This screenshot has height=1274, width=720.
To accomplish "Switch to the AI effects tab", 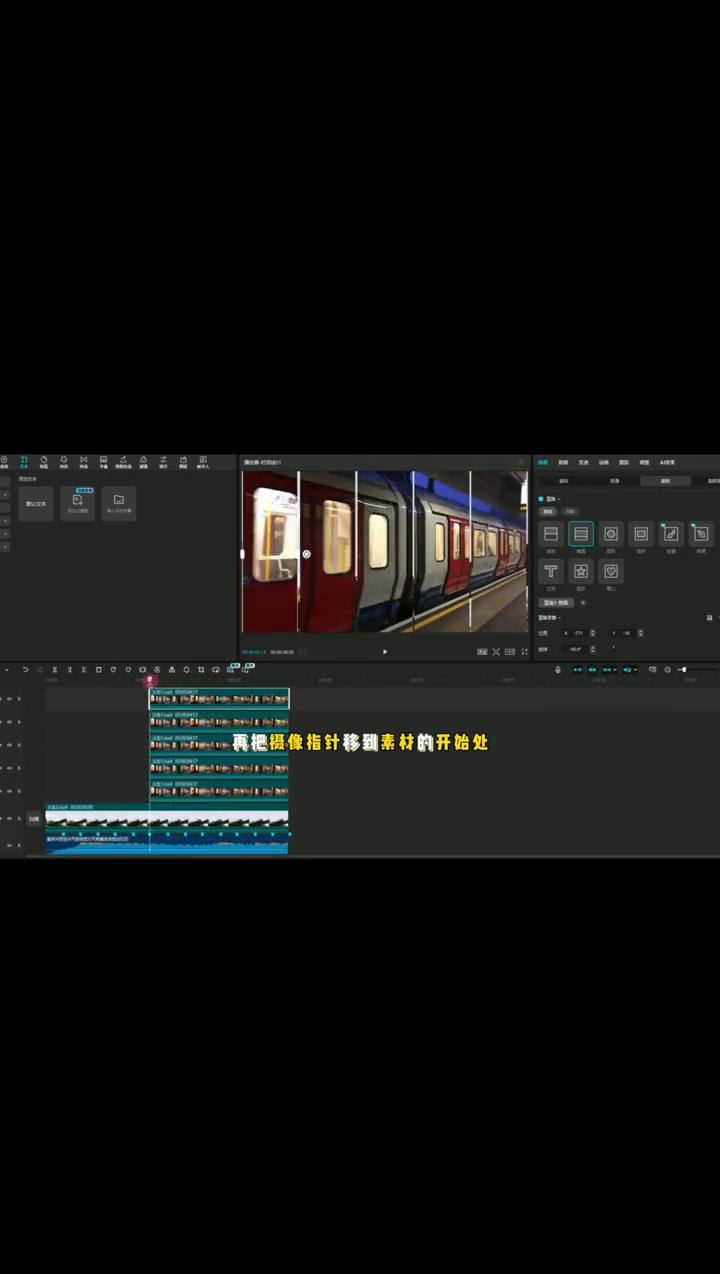I will coord(667,462).
